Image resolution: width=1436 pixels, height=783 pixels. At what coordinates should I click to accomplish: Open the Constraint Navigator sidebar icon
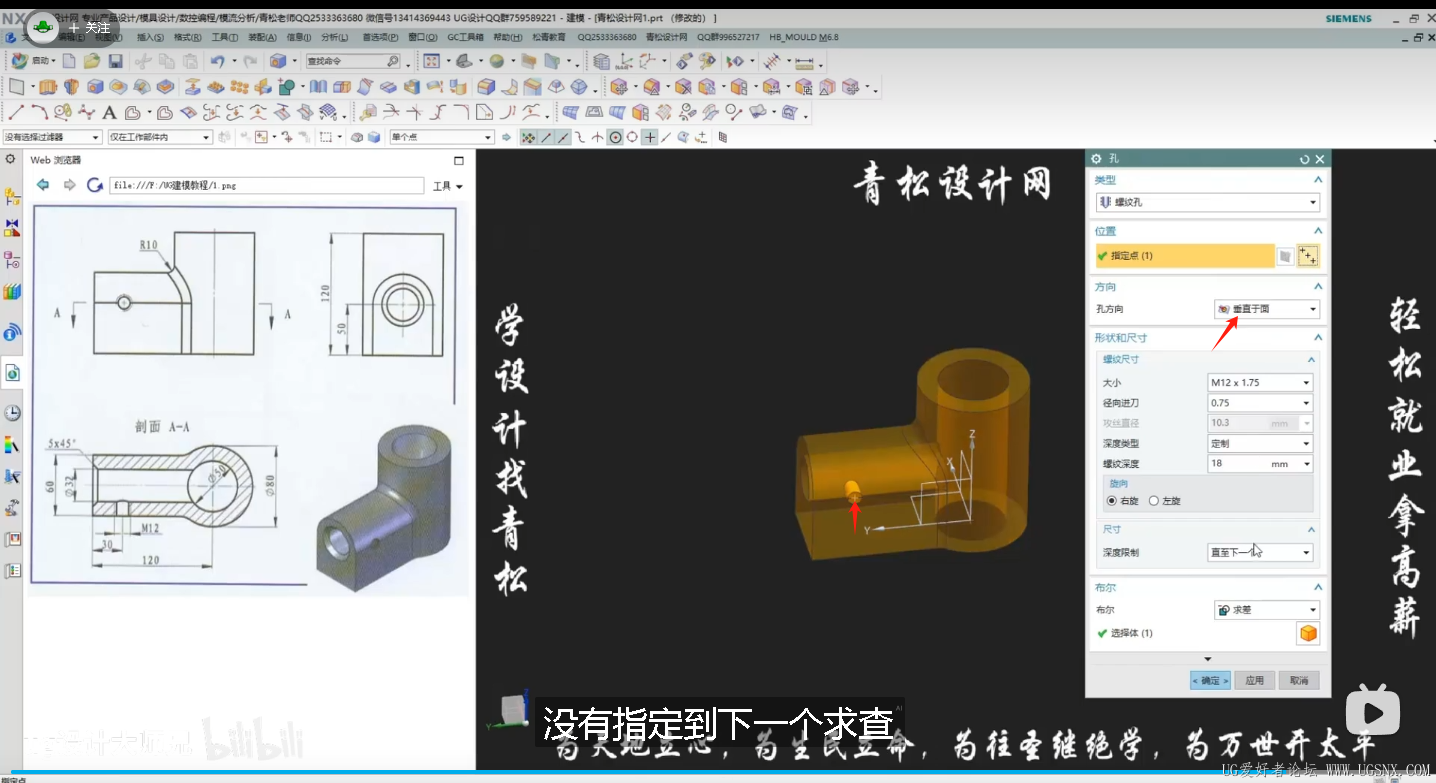pos(12,228)
